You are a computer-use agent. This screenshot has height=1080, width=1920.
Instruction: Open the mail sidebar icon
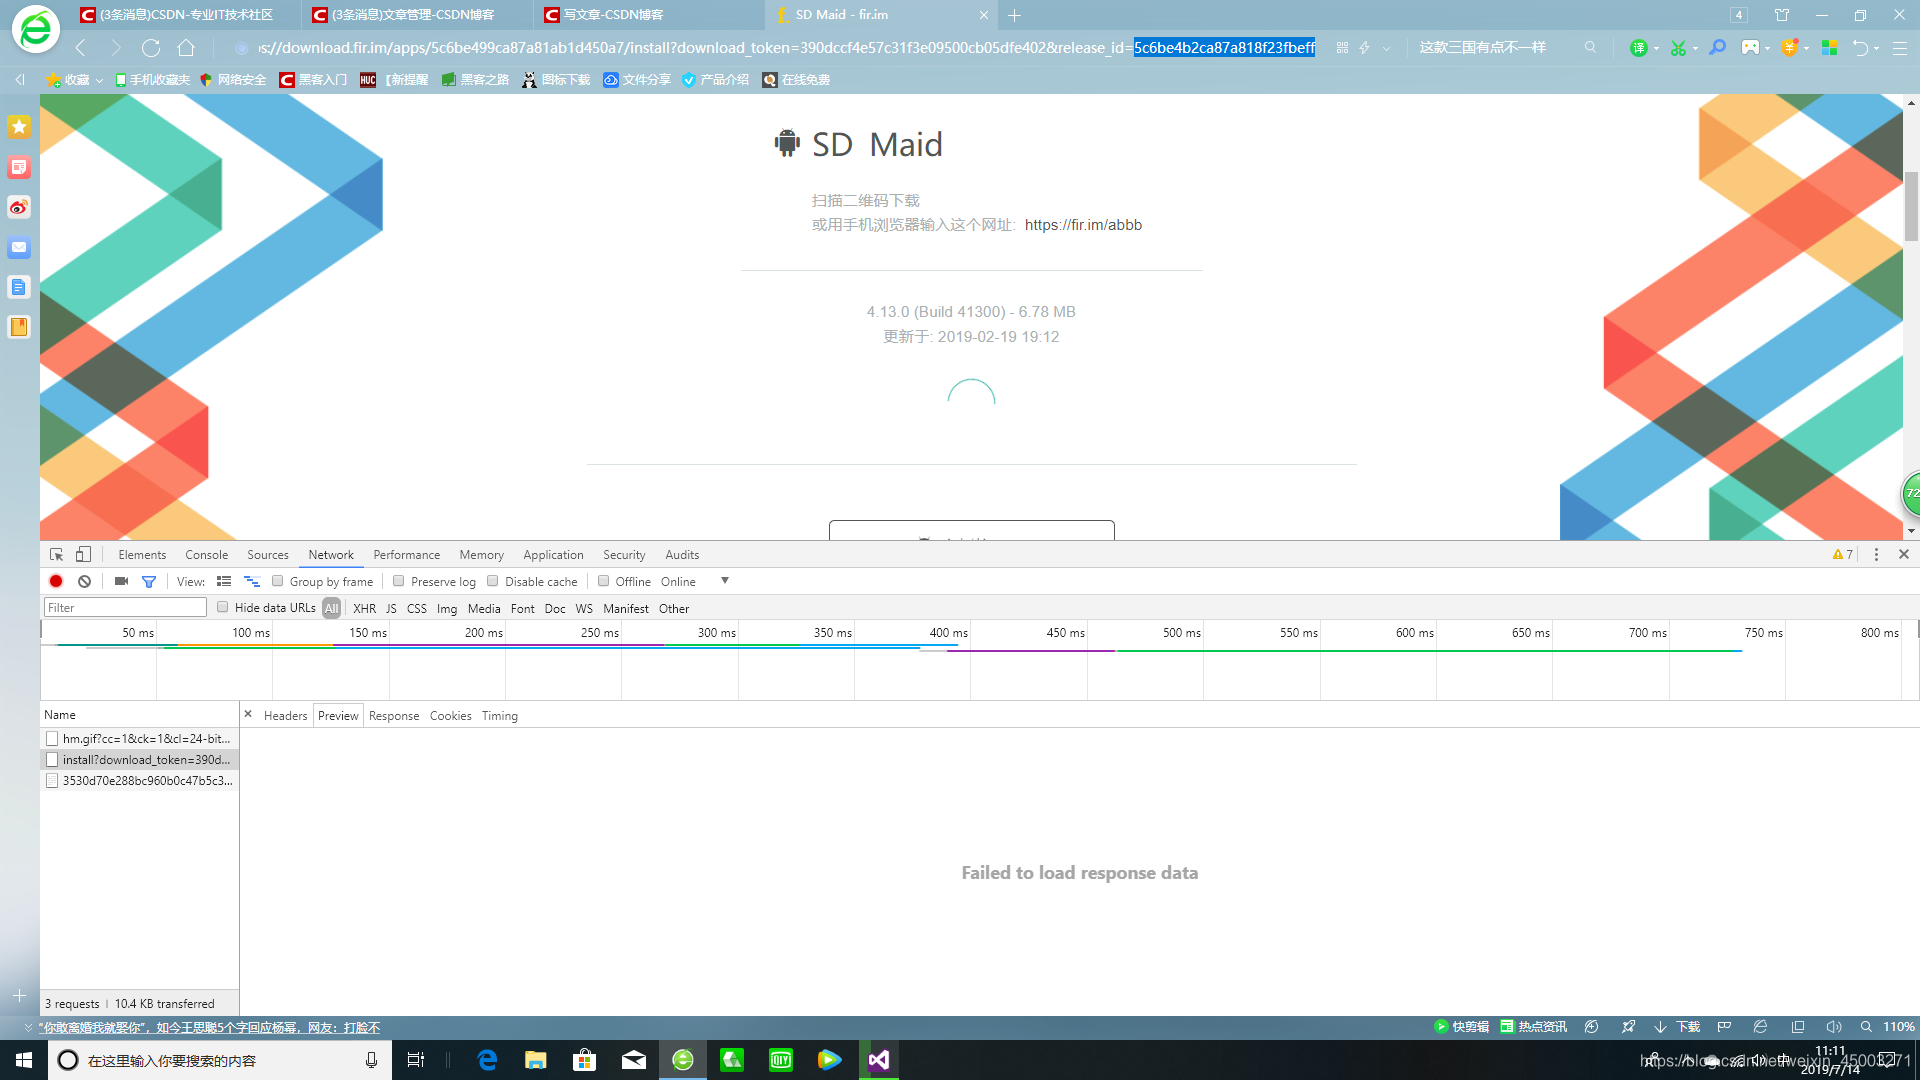coord(19,247)
